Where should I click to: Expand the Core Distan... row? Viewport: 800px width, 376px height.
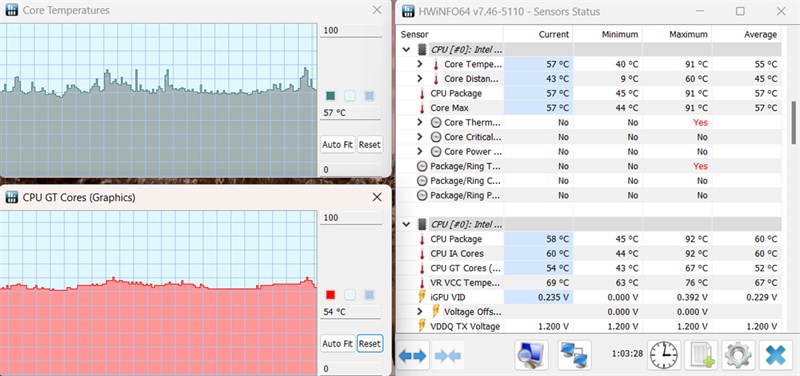419,79
